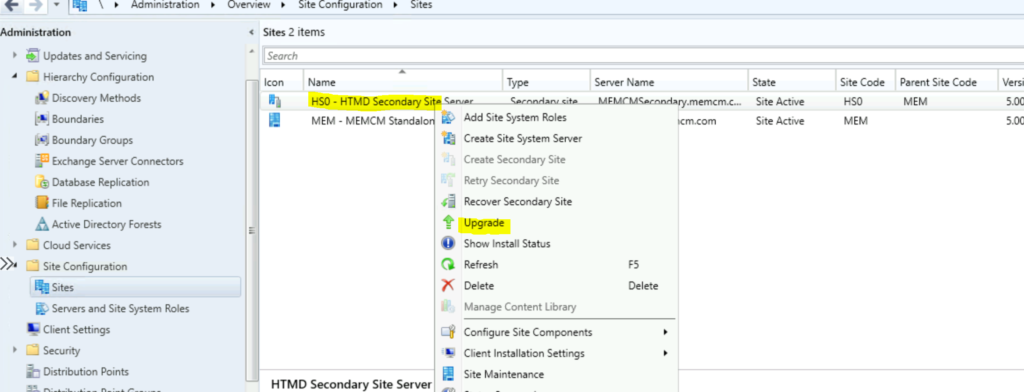Select File Replication icon
Viewport: 1024px width, 392px height.
click(42, 203)
